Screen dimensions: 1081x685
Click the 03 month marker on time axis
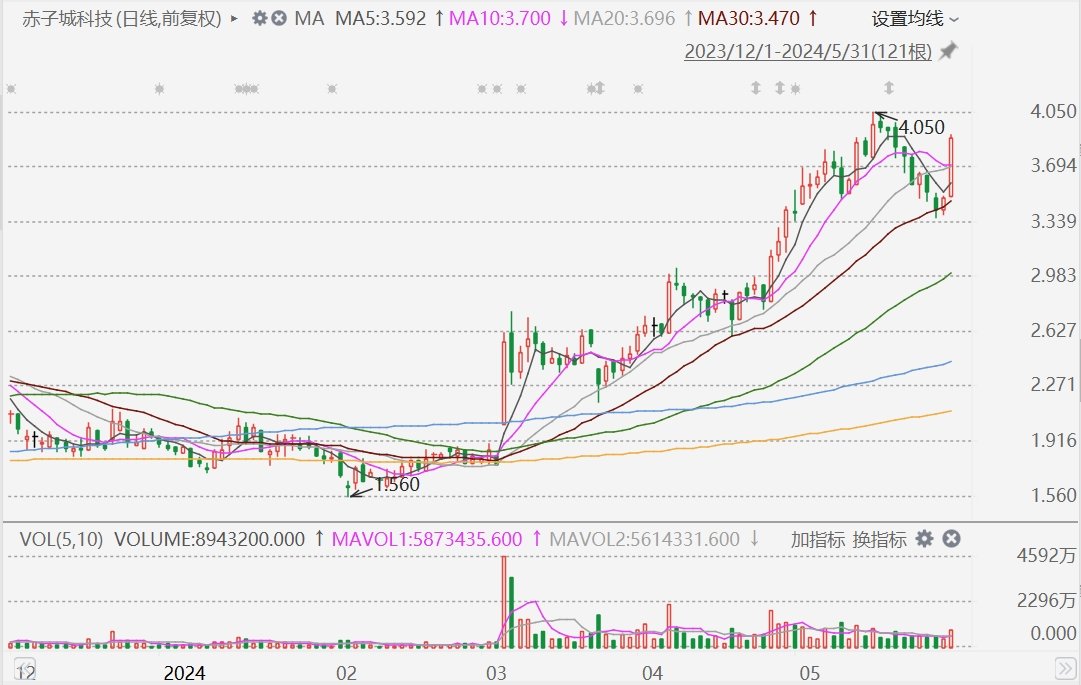[x=490, y=672]
